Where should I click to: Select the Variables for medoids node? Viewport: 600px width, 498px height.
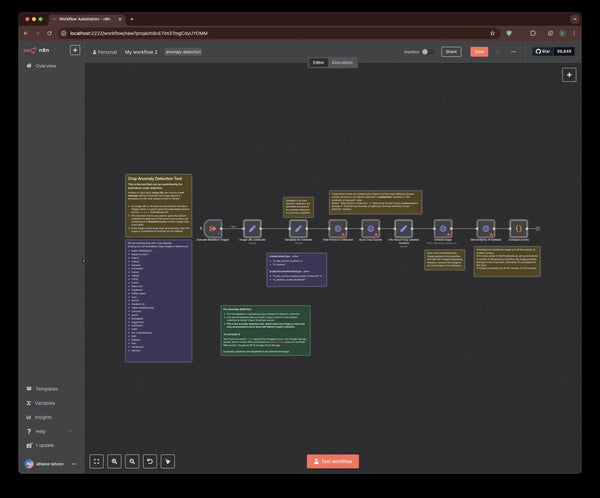[298, 229]
